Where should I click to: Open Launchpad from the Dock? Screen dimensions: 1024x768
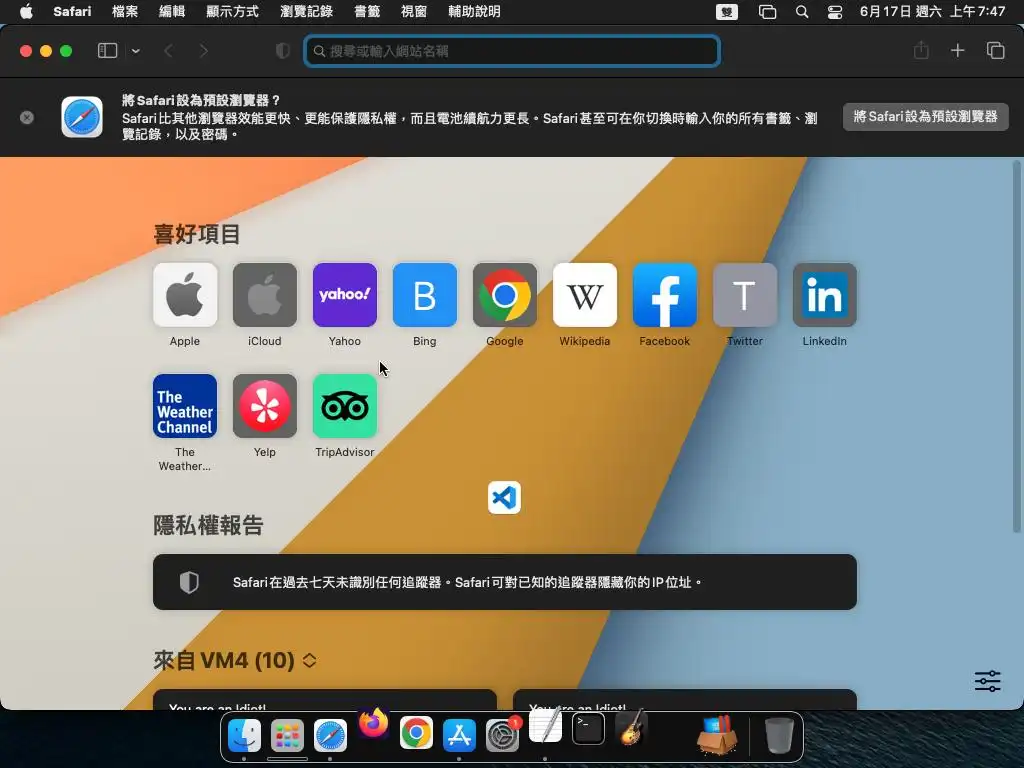[287, 735]
